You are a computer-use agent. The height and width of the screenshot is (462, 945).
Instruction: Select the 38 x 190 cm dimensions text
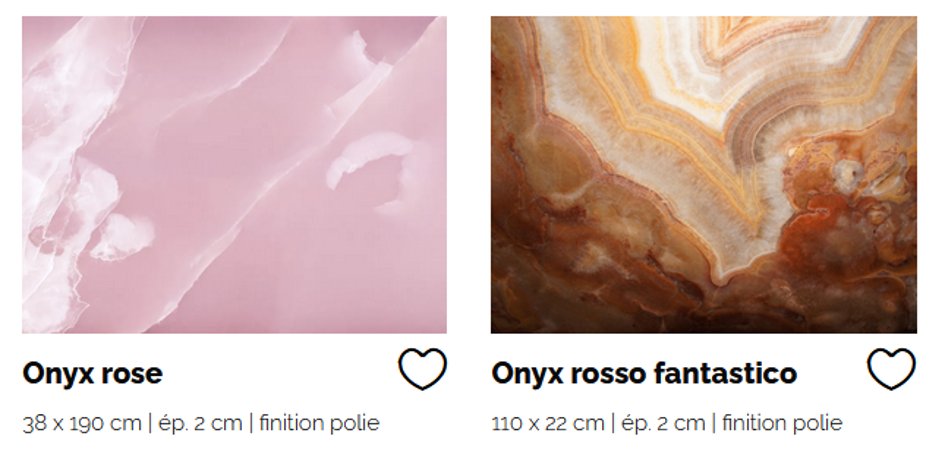click(82, 423)
